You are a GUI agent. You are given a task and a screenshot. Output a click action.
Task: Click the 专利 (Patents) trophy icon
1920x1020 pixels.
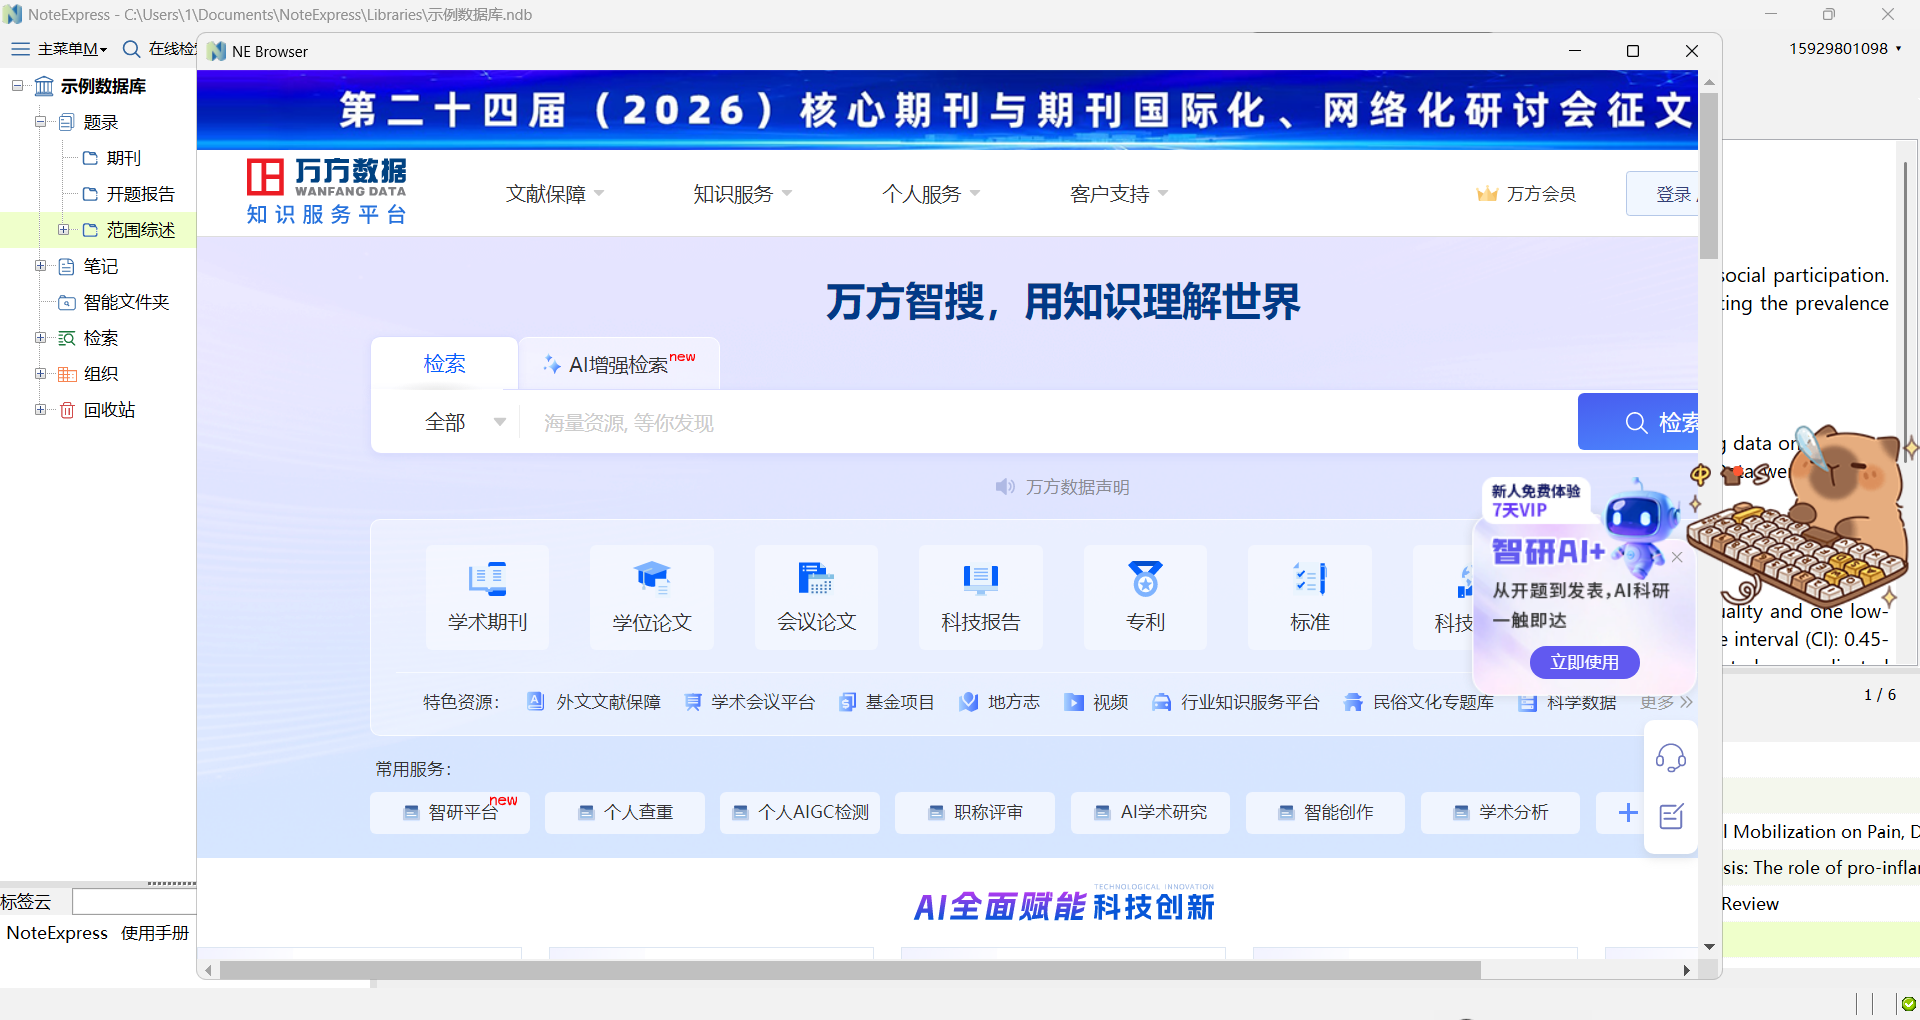pyautogui.click(x=1144, y=595)
